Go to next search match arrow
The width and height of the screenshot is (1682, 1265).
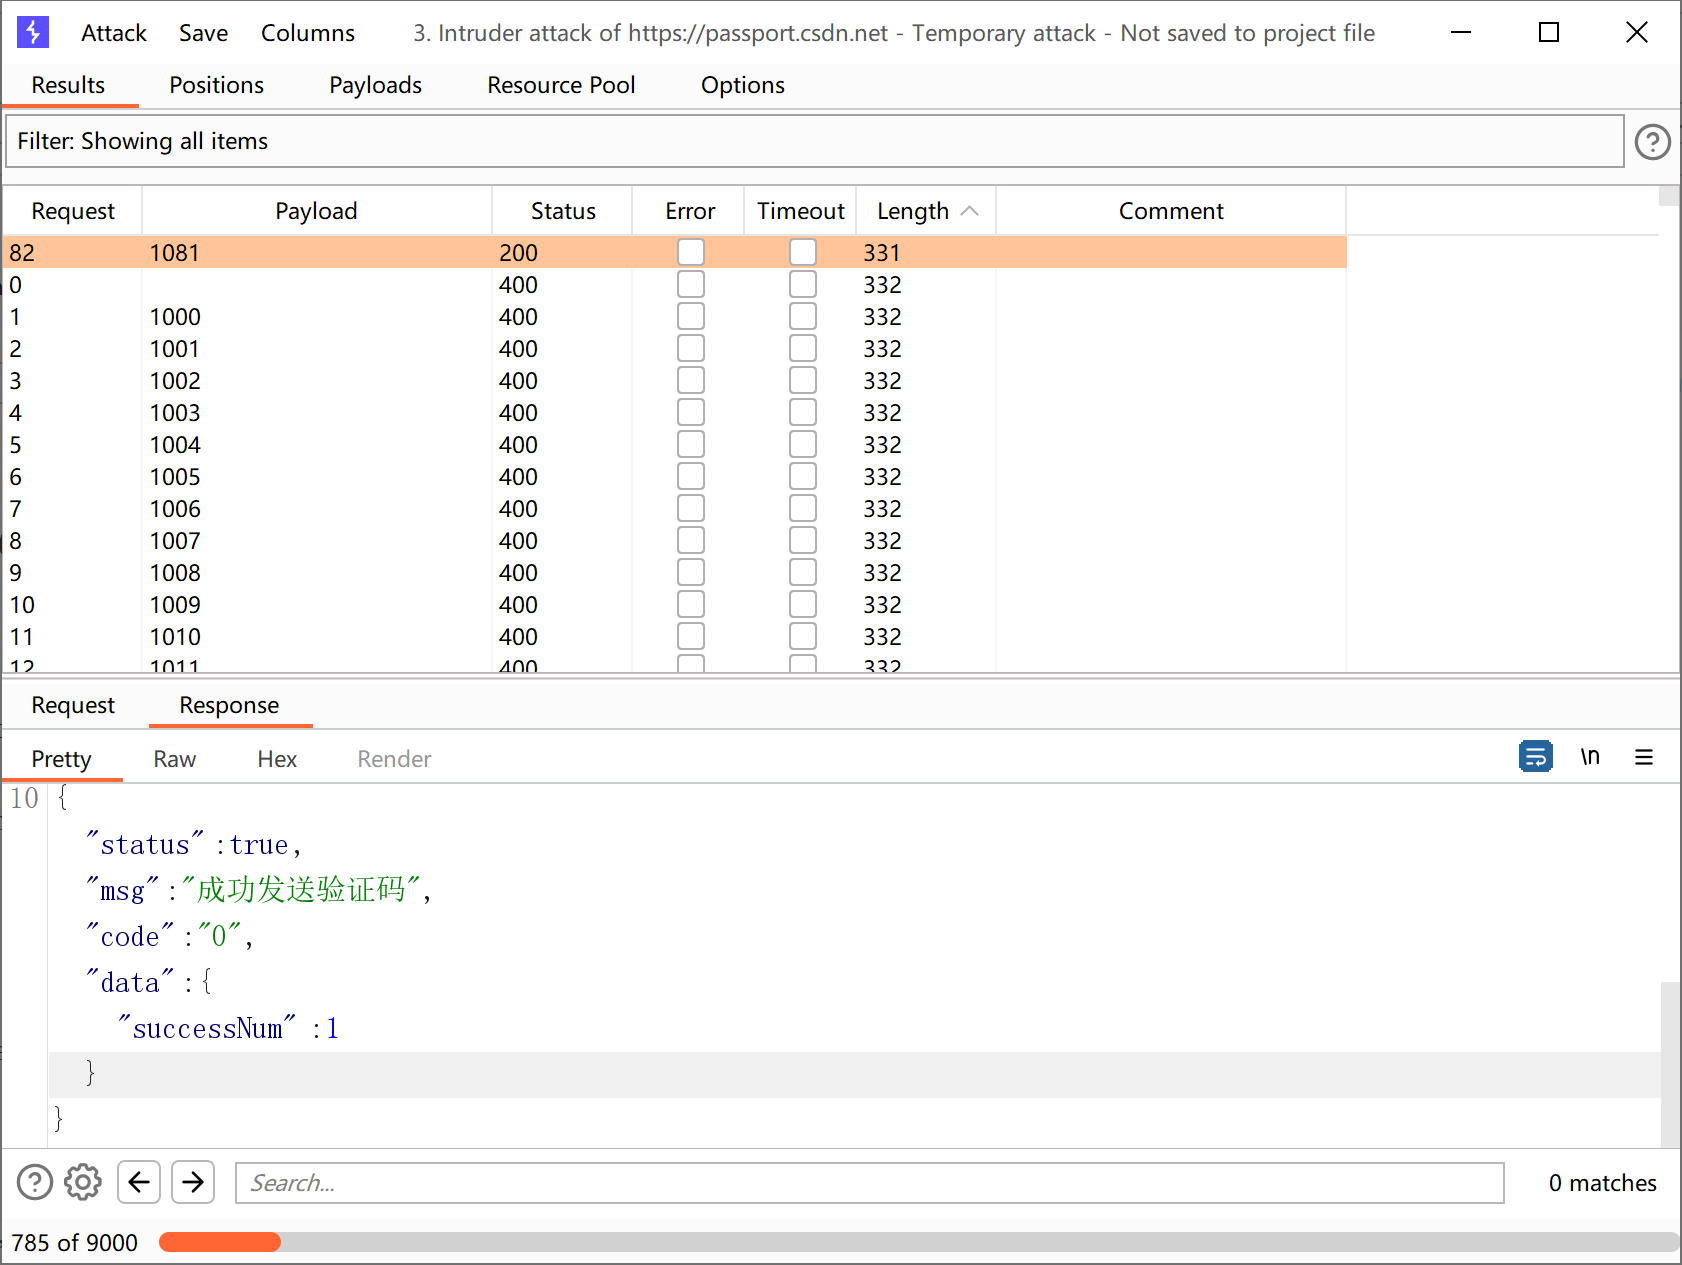click(193, 1182)
